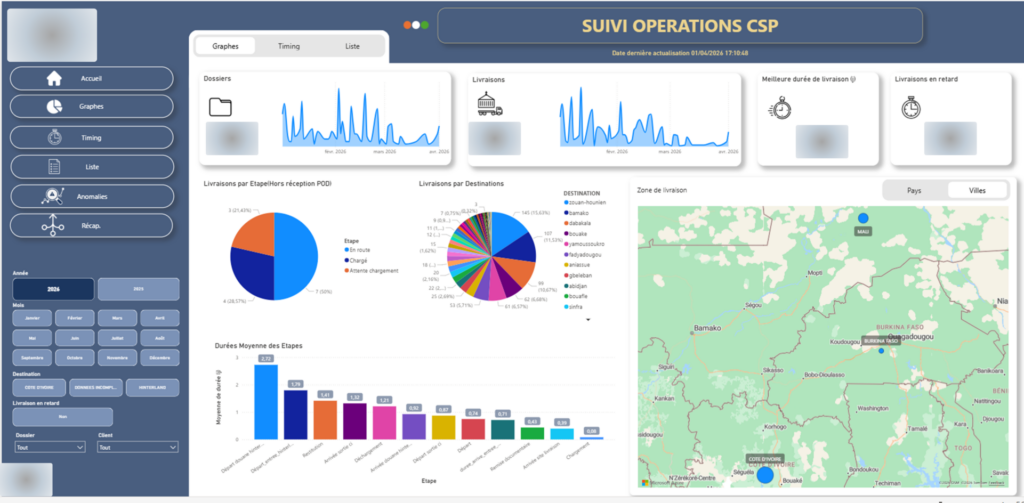
Task: Expand the Dossier dropdown
Action: [50, 447]
